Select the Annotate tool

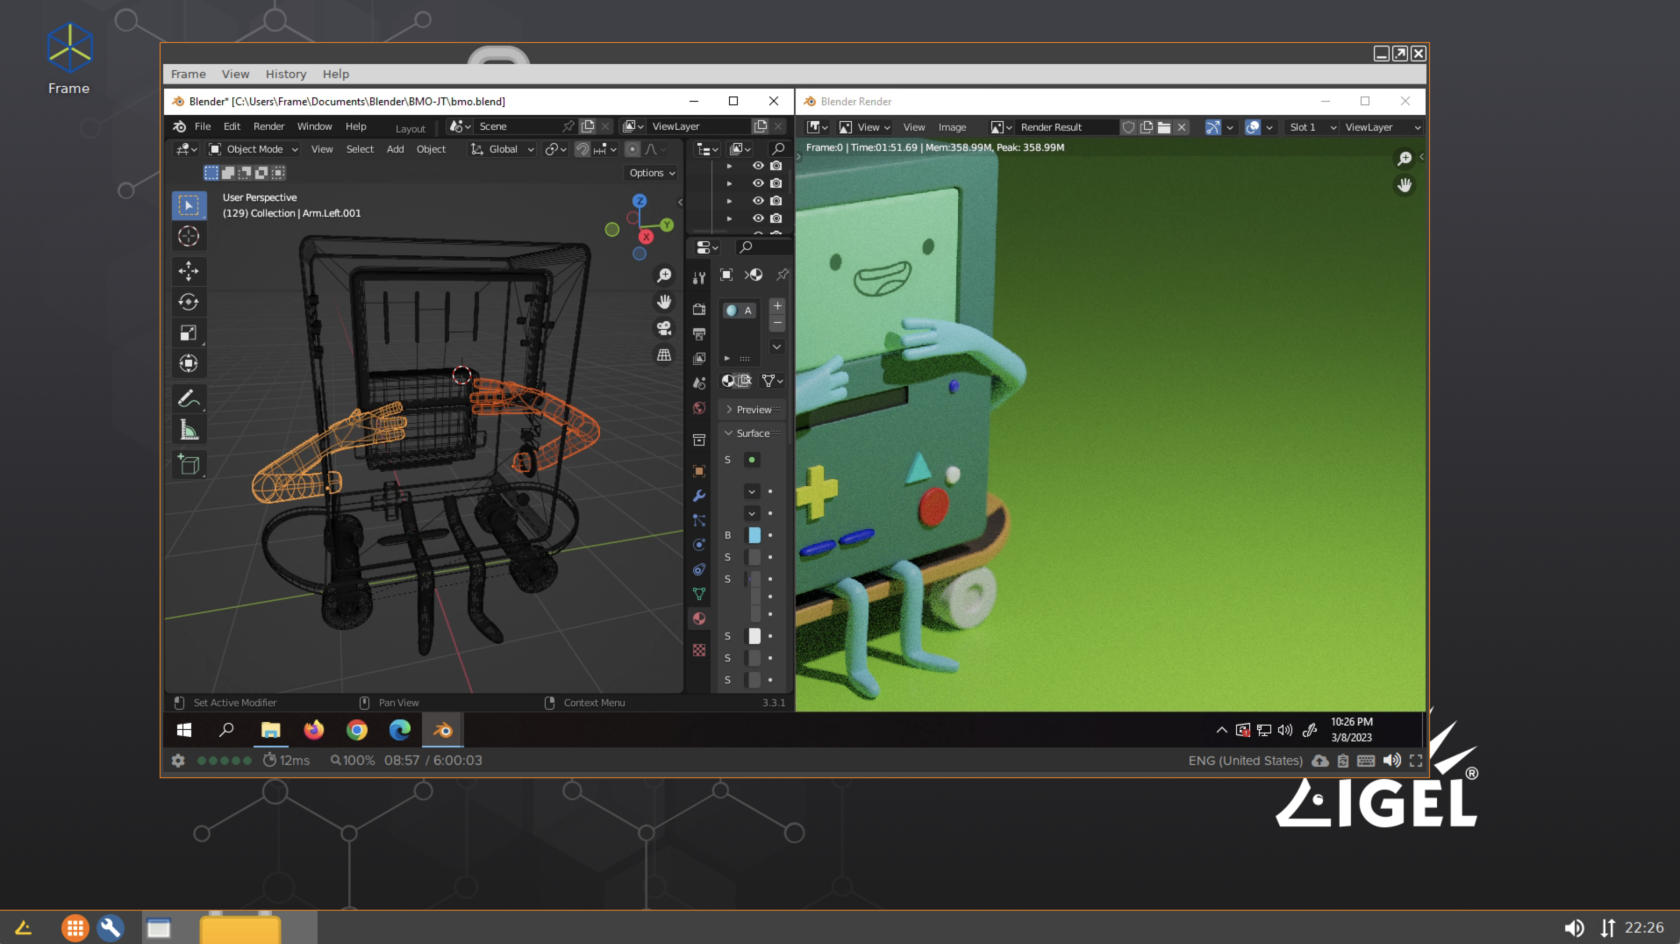189,398
